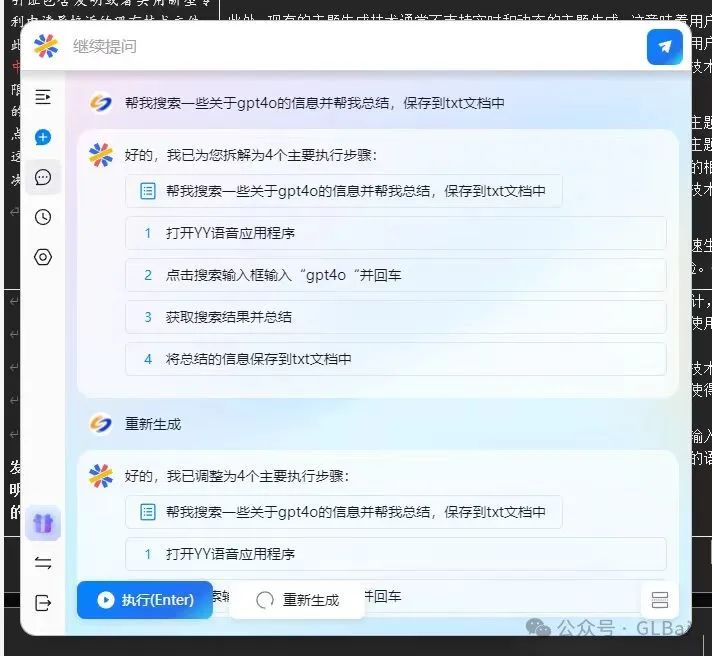The height and width of the screenshot is (656, 712).
Task: Select step 1 打开YY语音应用程序 in the first plan
Action: click(395, 233)
